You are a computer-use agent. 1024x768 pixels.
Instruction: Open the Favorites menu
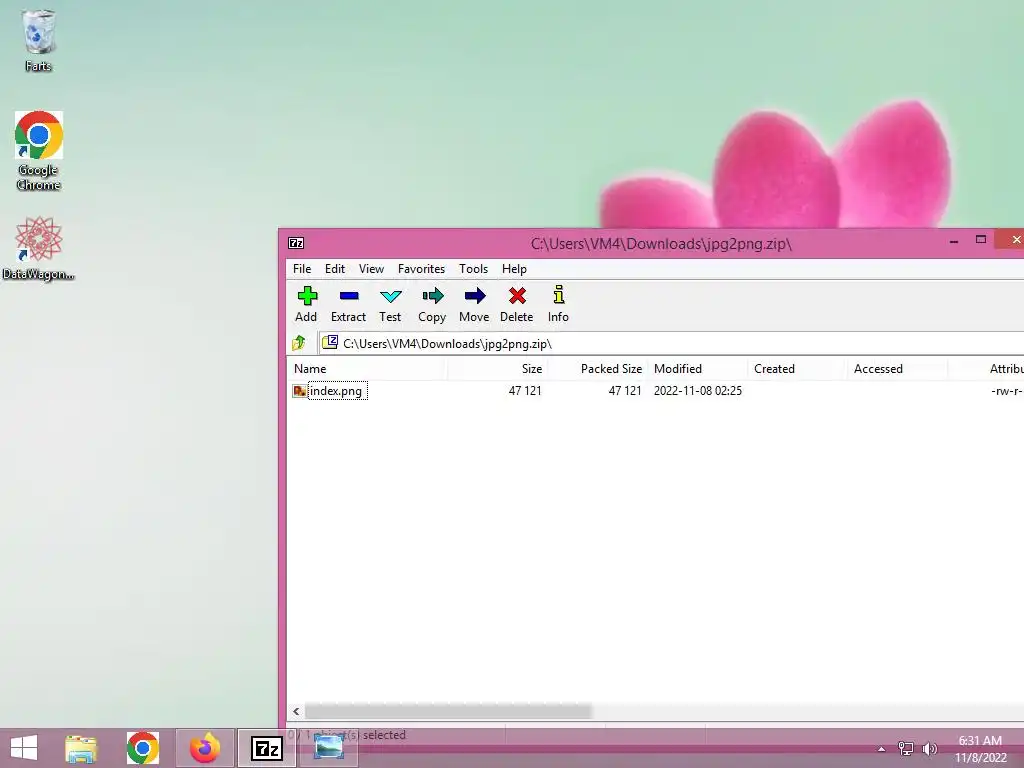tap(421, 268)
